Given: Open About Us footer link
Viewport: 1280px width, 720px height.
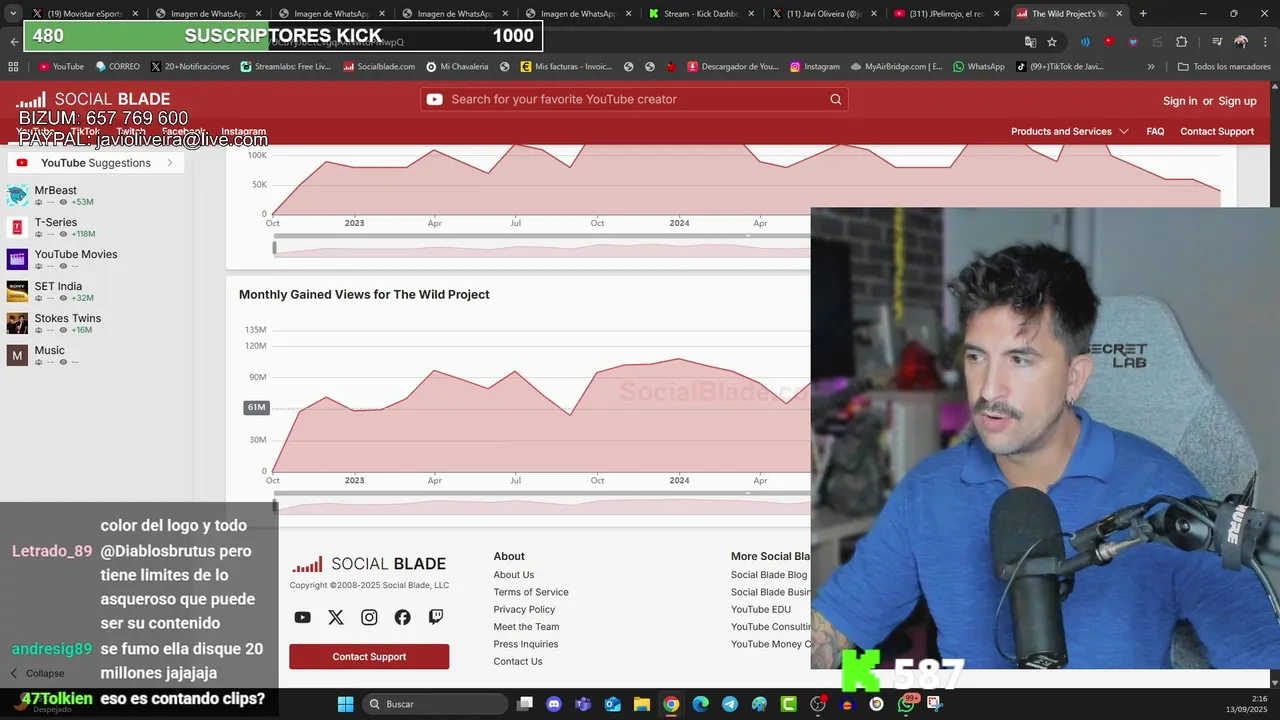Looking at the screenshot, I should click(514, 575).
